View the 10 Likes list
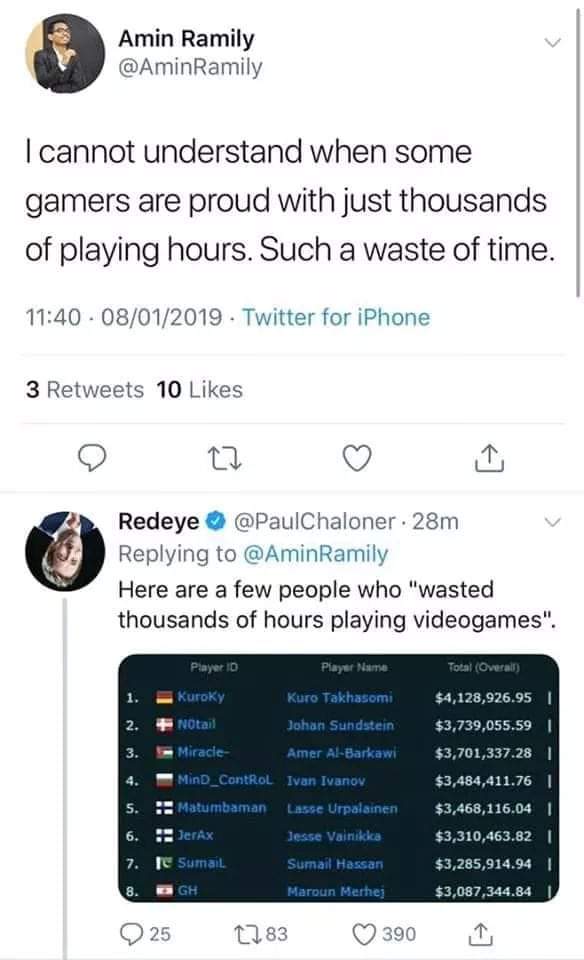Screen dimensions: 584x960 click(200, 389)
